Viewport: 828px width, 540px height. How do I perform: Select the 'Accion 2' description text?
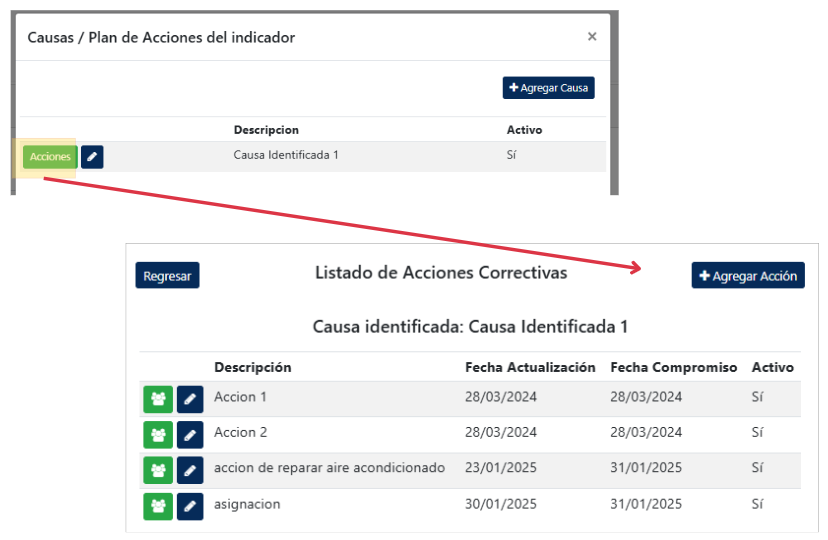pyautogui.click(x=240, y=432)
